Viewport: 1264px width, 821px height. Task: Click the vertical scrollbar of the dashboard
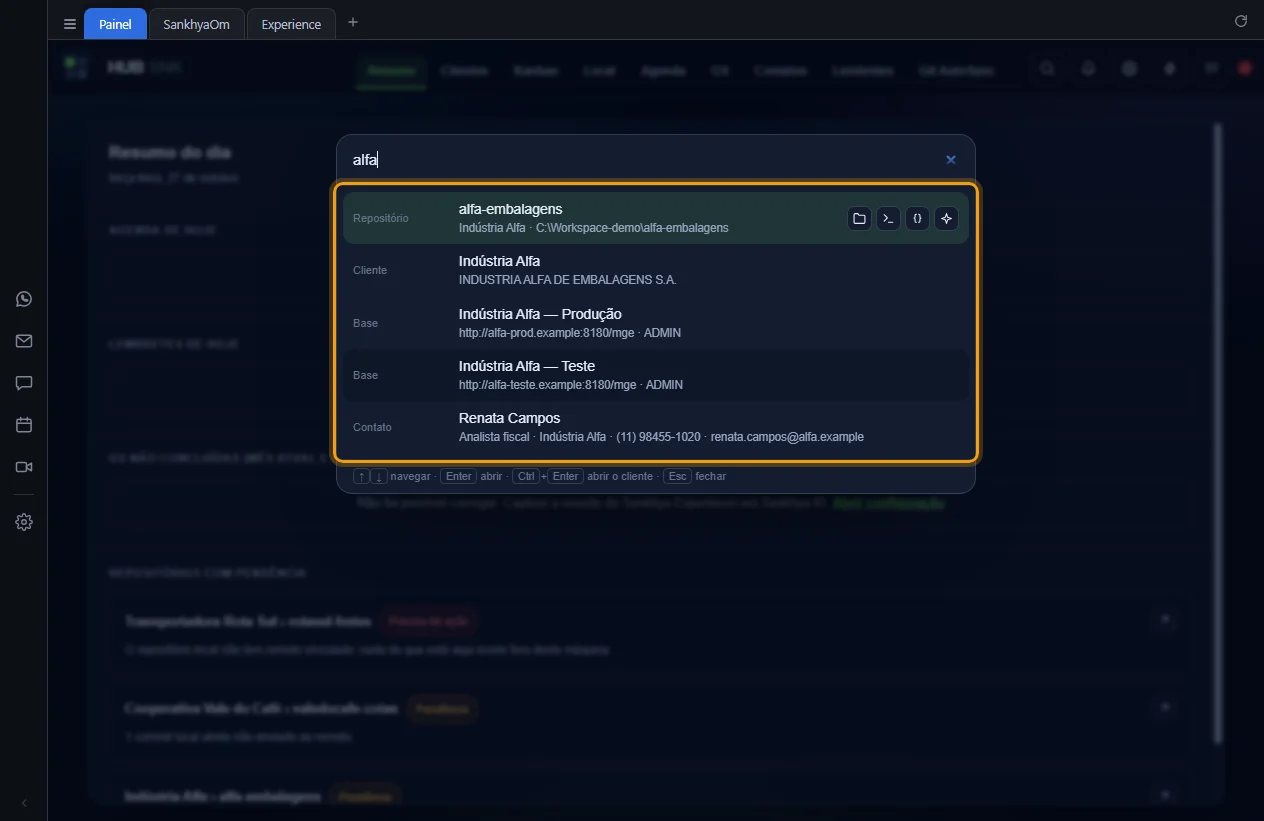[x=1217, y=433]
